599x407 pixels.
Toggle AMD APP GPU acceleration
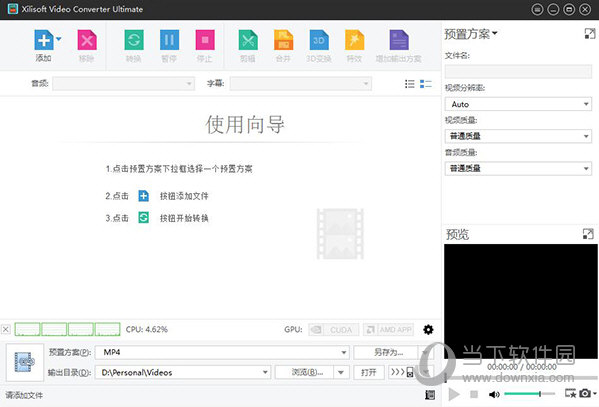(388, 329)
